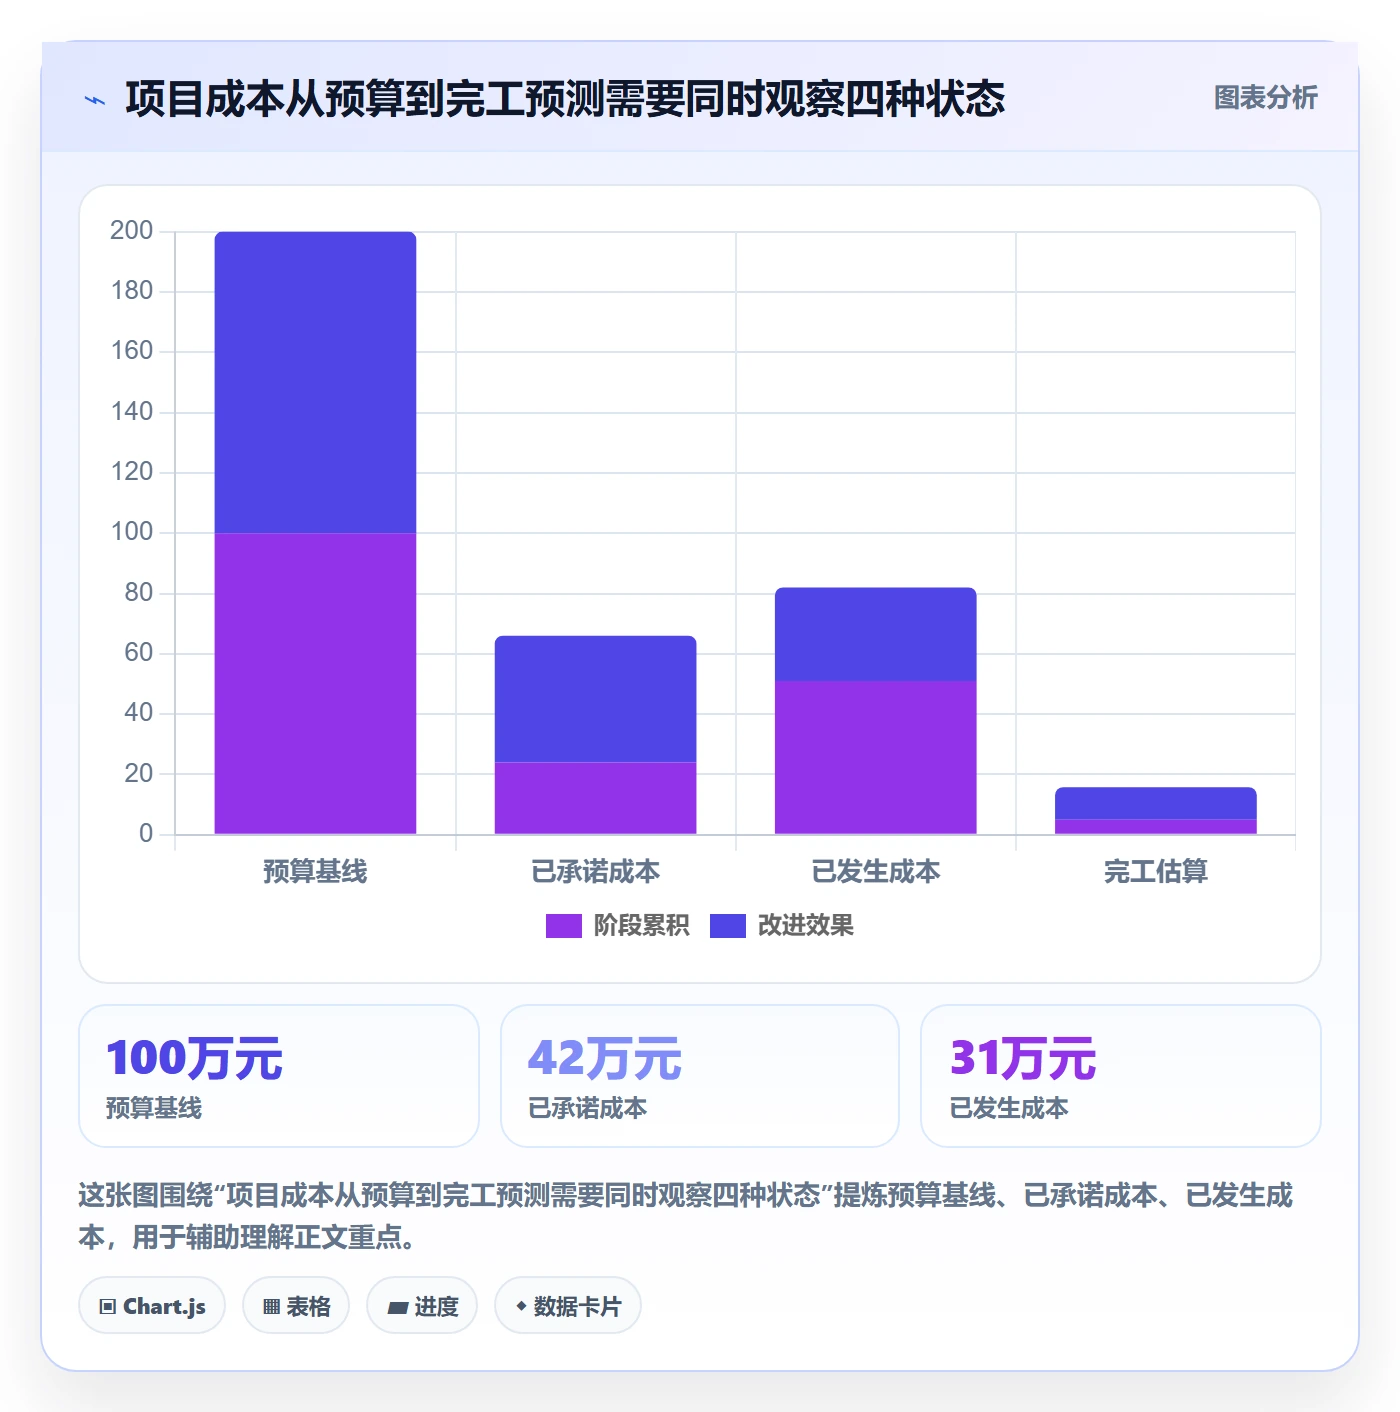This screenshot has width=1400, height=1412.
Task: Click the blue segment of 完工估算 bar
Action: [x=1155, y=803]
